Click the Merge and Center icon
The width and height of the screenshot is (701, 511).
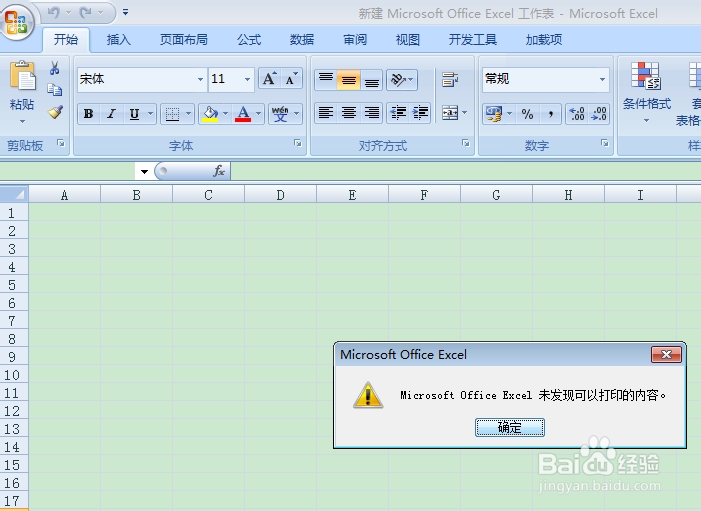tap(450, 113)
